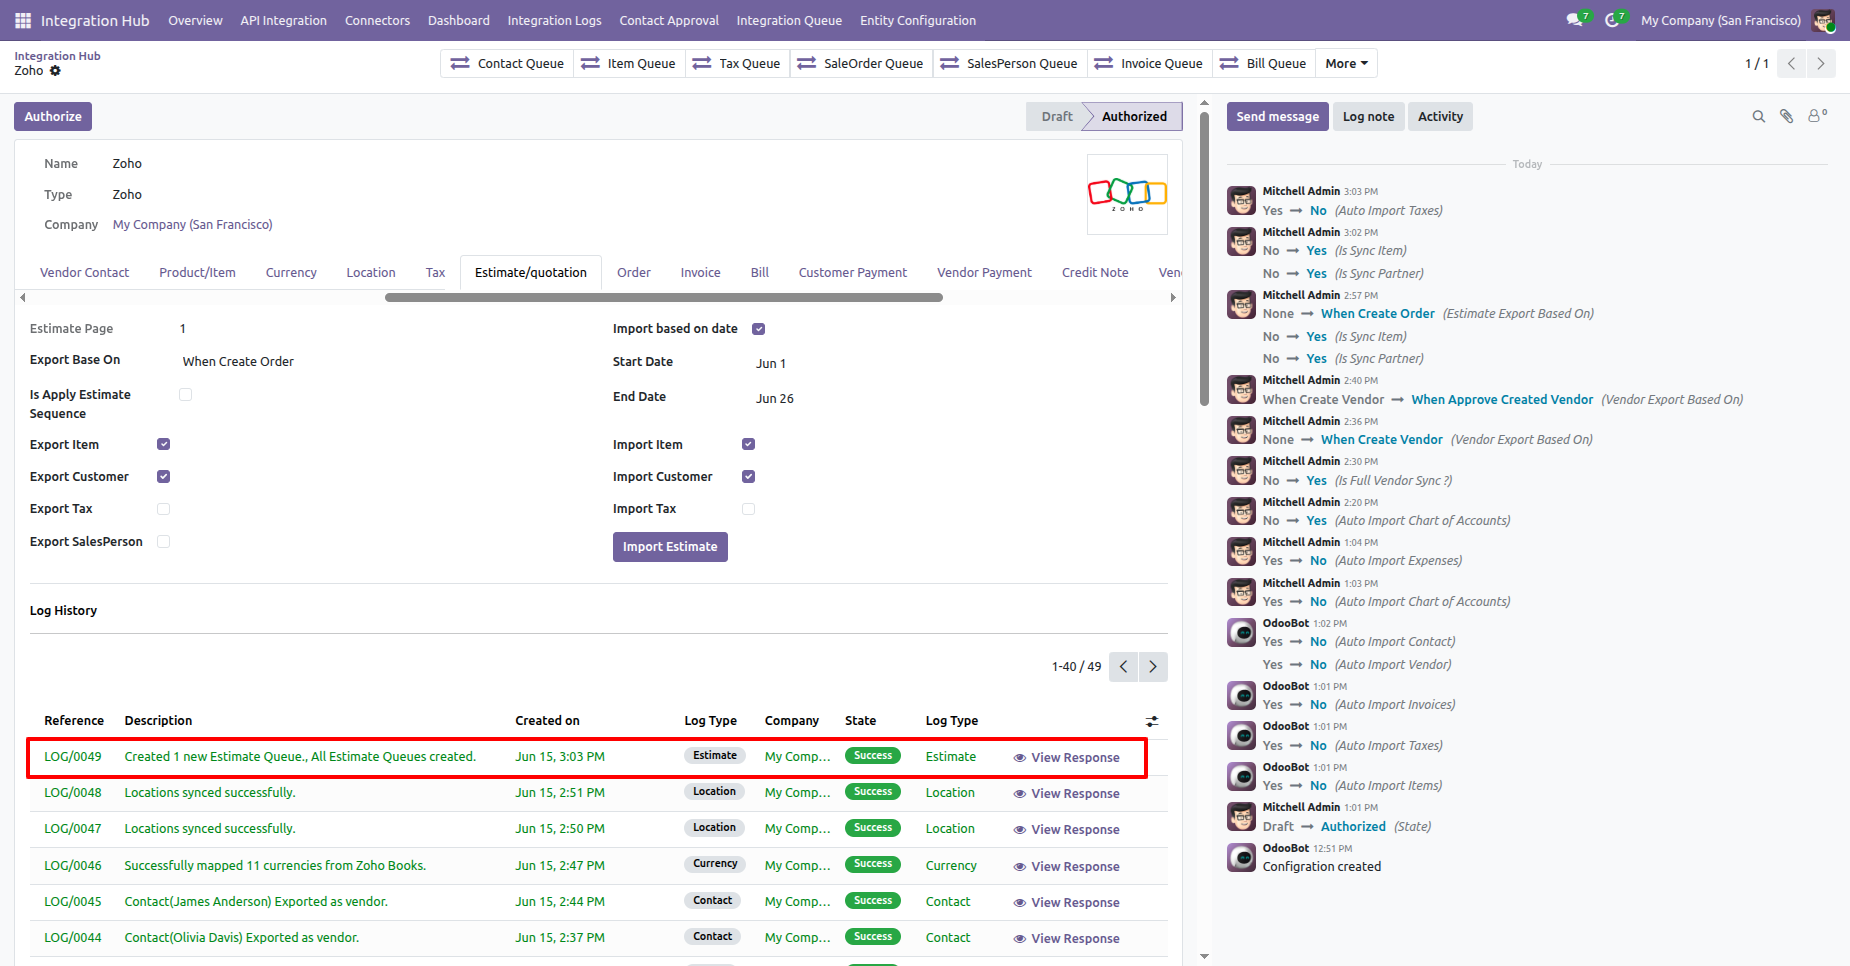Open log reference LOG/0049
1850x966 pixels.
[x=73, y=757]
